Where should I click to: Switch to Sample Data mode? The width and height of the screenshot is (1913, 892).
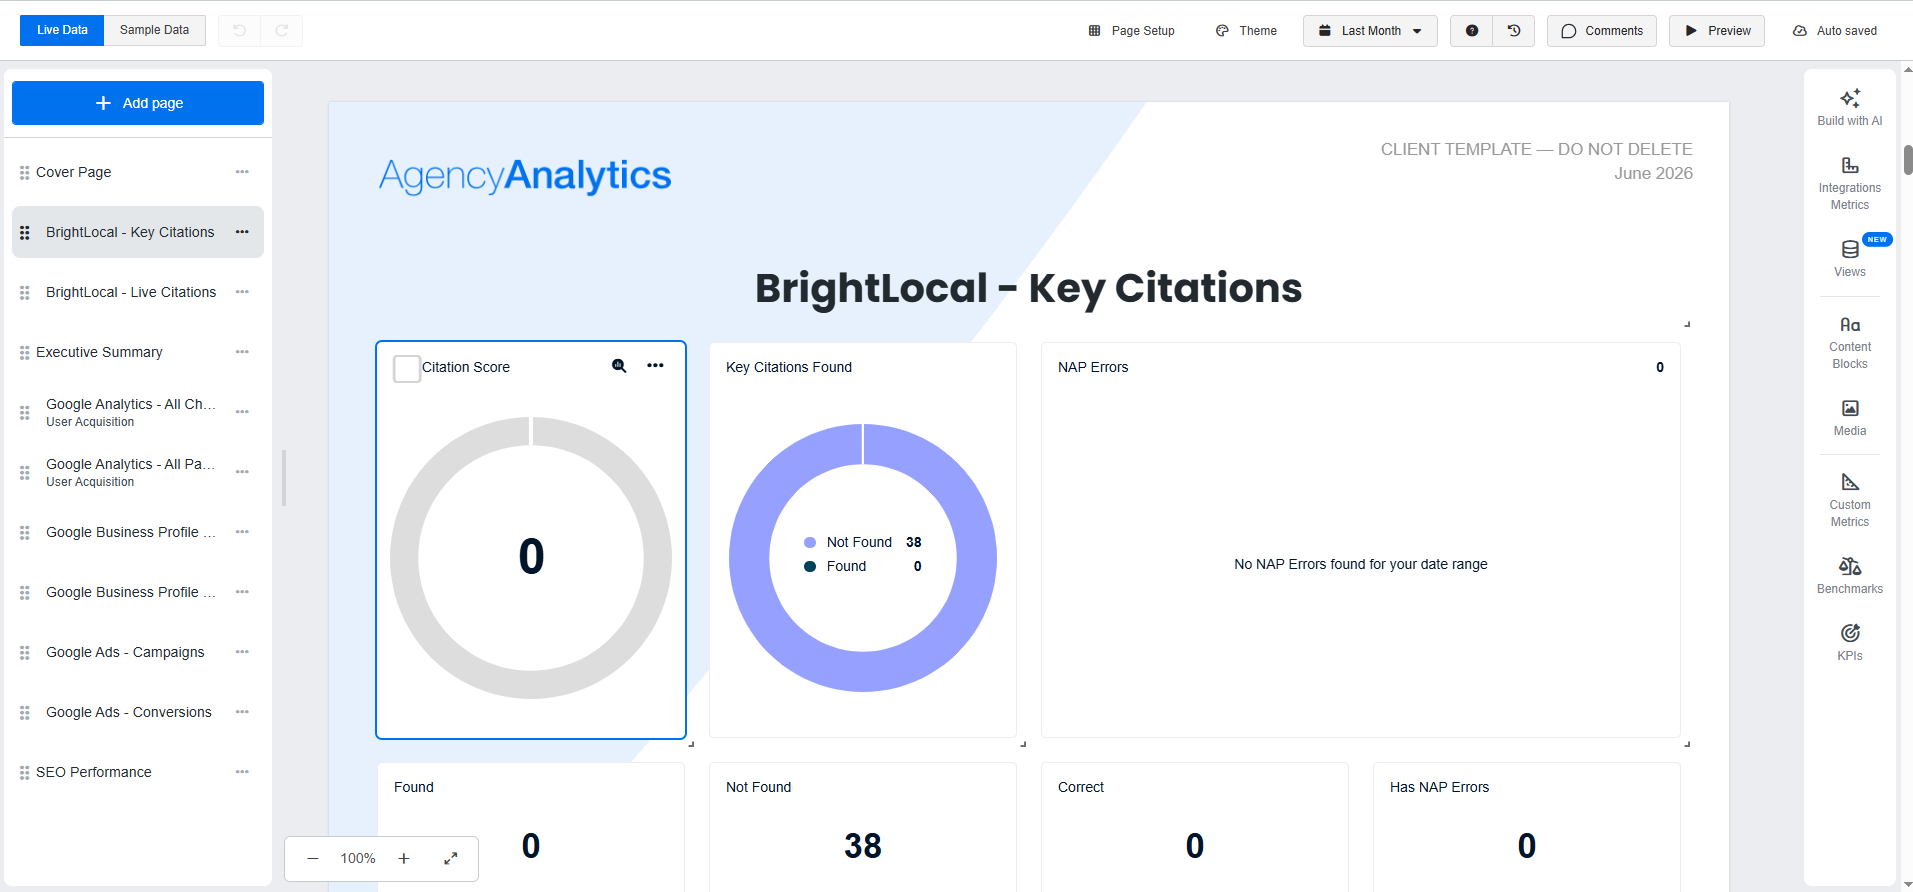[x=155, y=31]
